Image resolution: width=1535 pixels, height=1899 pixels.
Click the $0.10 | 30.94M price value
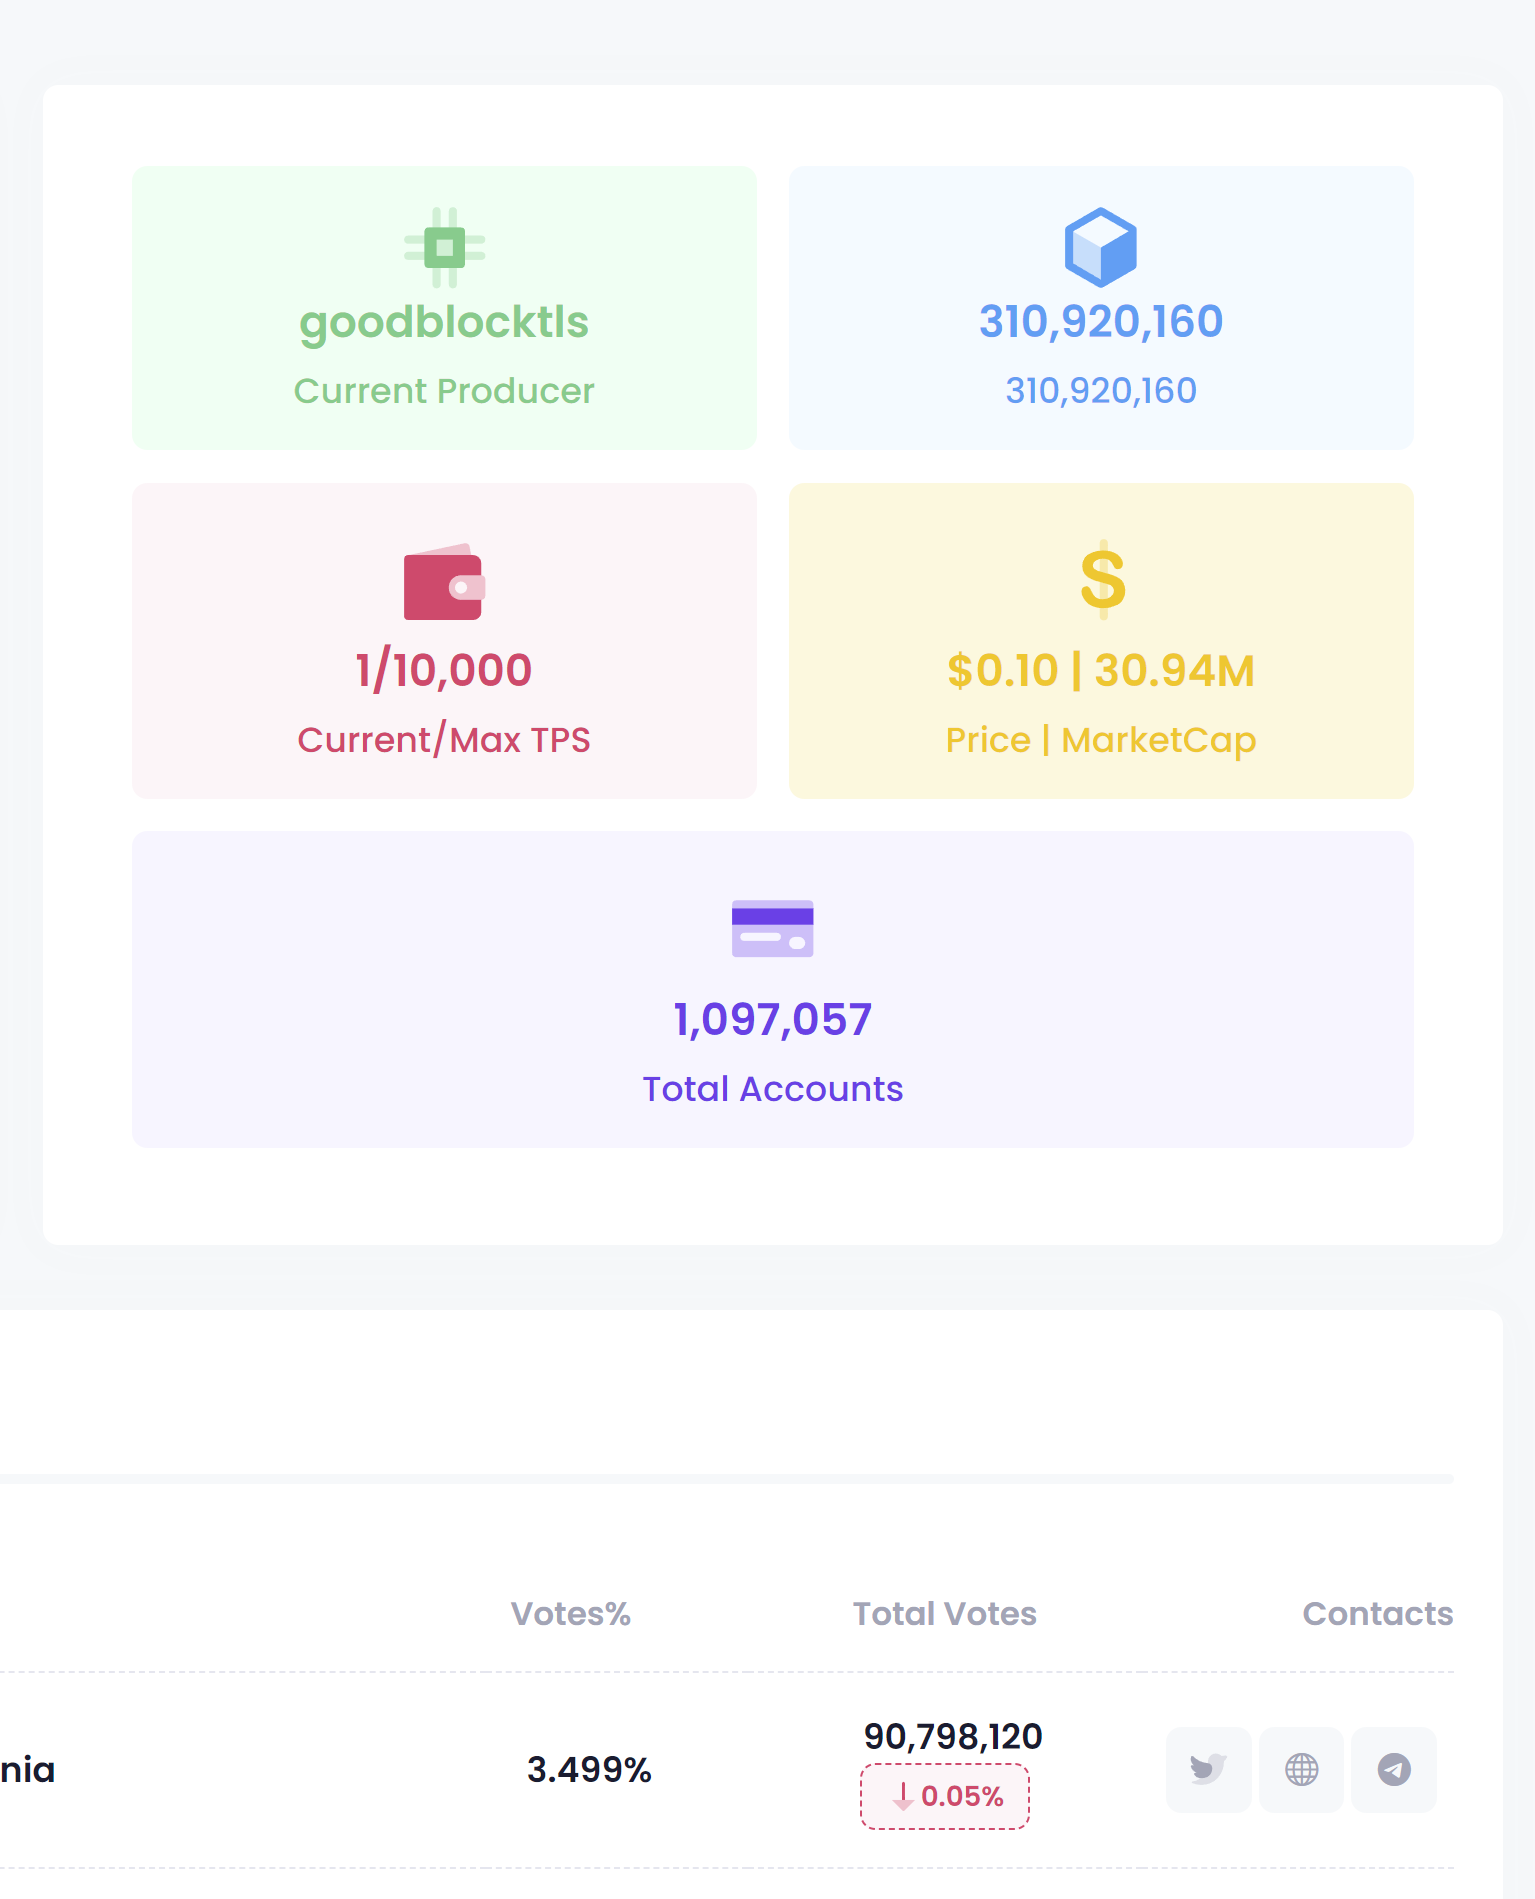pos(1100,670)
